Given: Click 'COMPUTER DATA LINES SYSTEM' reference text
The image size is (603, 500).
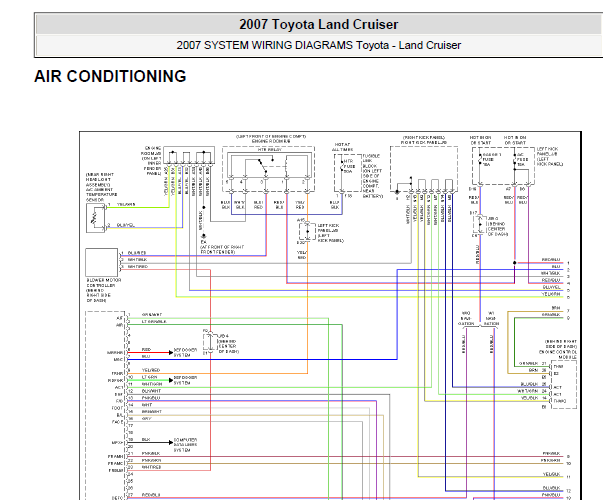Looking at the screenshot, I should pyautogui.click(x=185, y=445).
